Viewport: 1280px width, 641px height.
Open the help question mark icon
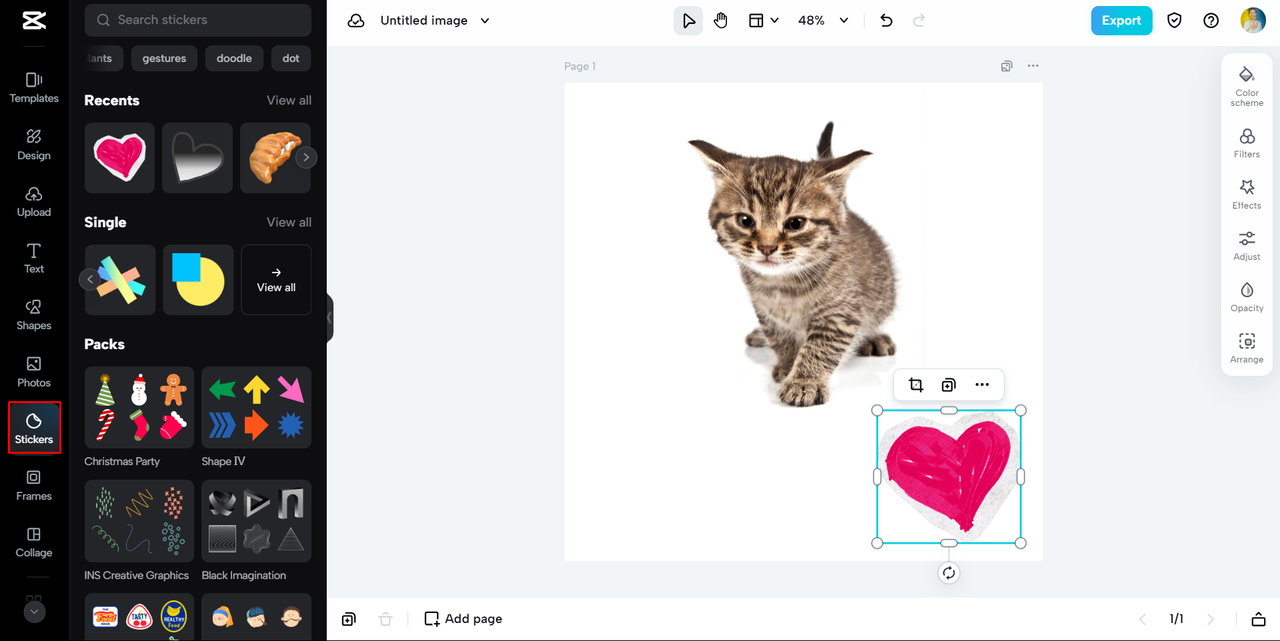[1211, 20]
